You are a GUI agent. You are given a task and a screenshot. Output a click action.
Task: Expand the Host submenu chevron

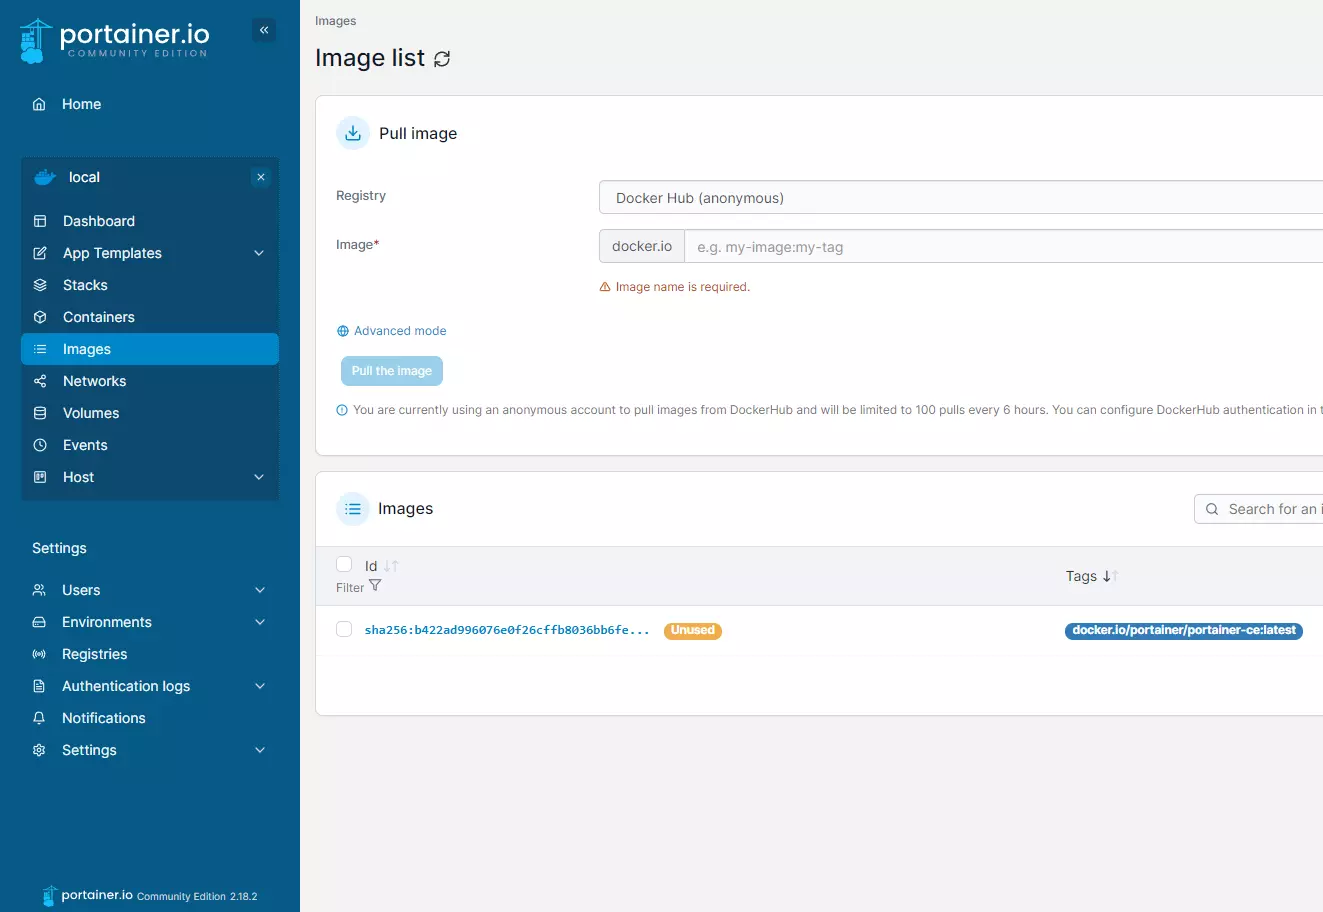click(259, 477)
